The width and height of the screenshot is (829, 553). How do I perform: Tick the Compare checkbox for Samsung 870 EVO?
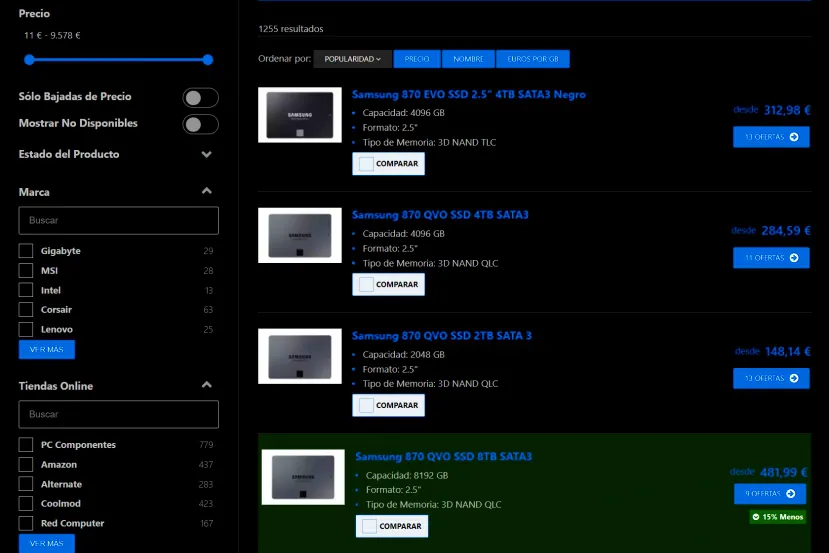click(366, 164)
